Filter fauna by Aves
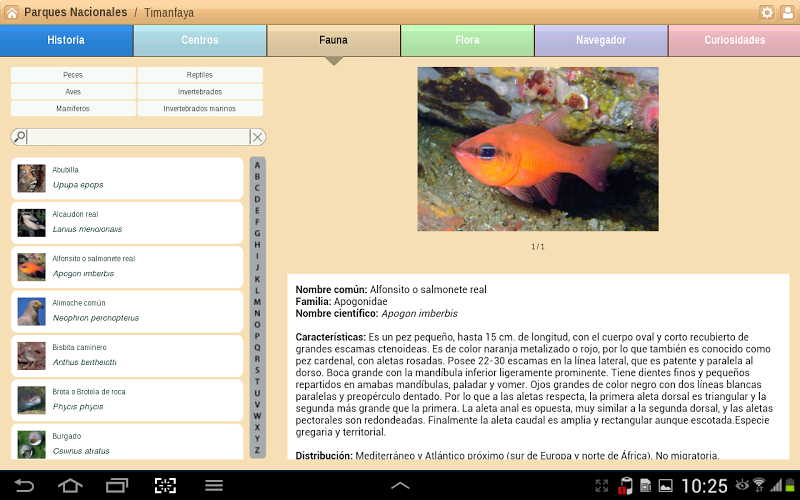 pyautogui.click(x=73, y=92)
